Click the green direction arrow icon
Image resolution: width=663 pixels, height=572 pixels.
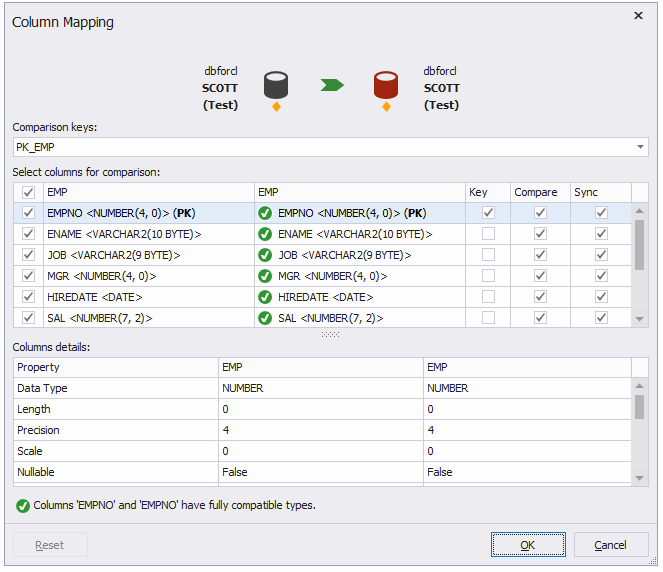(x=332, y=85)
